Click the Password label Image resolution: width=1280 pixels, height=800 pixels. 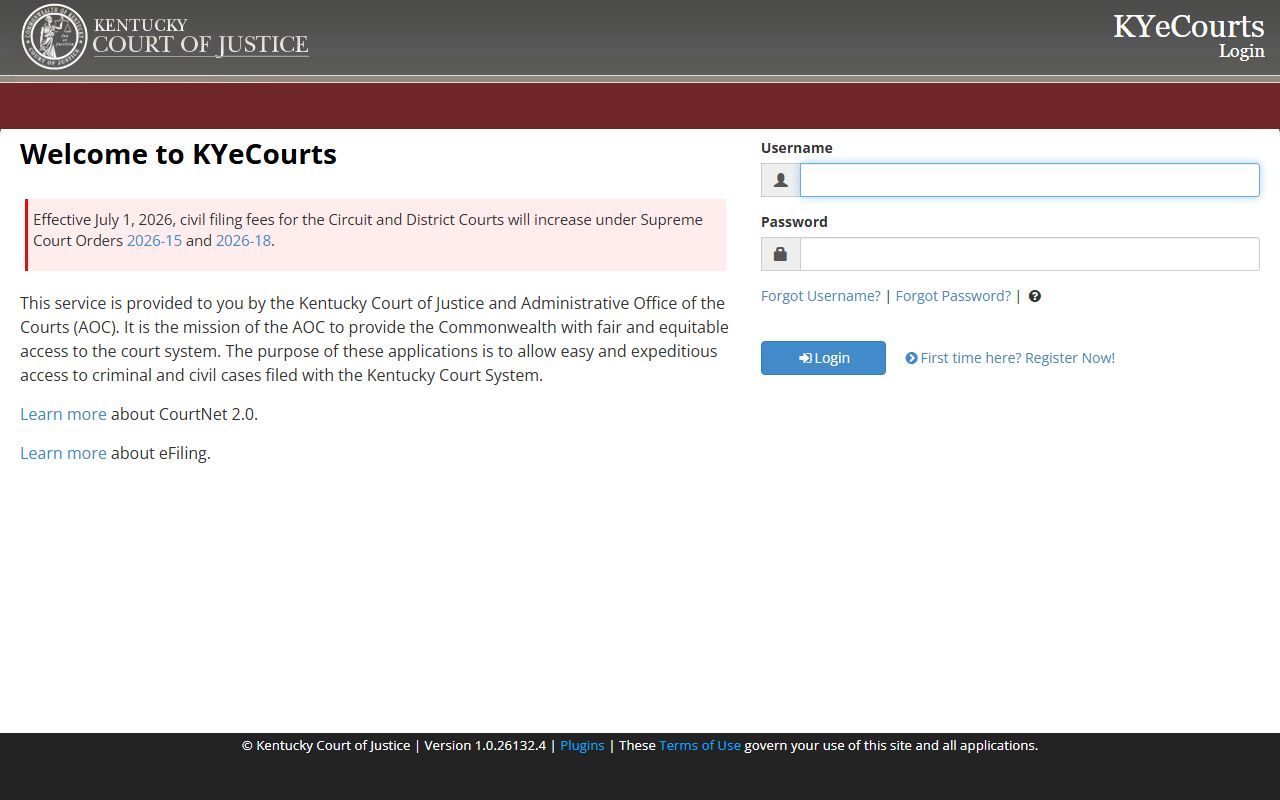794,222
